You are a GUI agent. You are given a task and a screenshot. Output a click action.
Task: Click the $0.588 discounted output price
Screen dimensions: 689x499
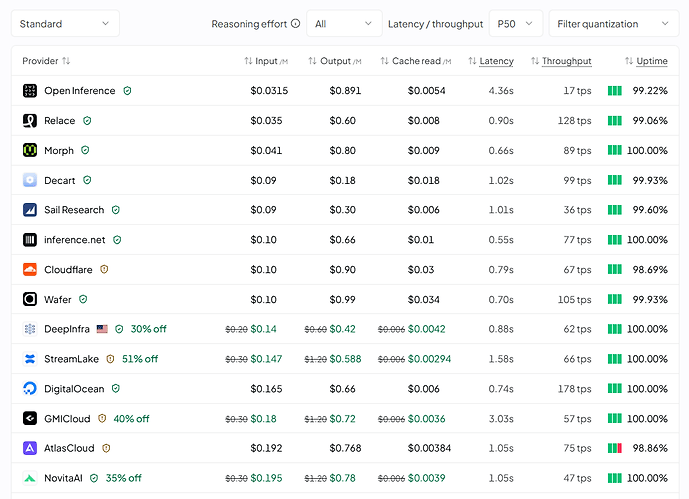[345, 359]
